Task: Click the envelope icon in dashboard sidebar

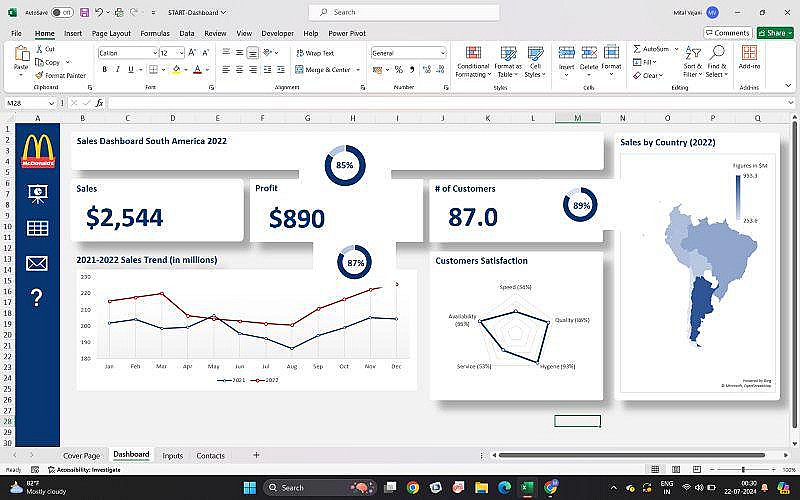Action: (37, 263)
